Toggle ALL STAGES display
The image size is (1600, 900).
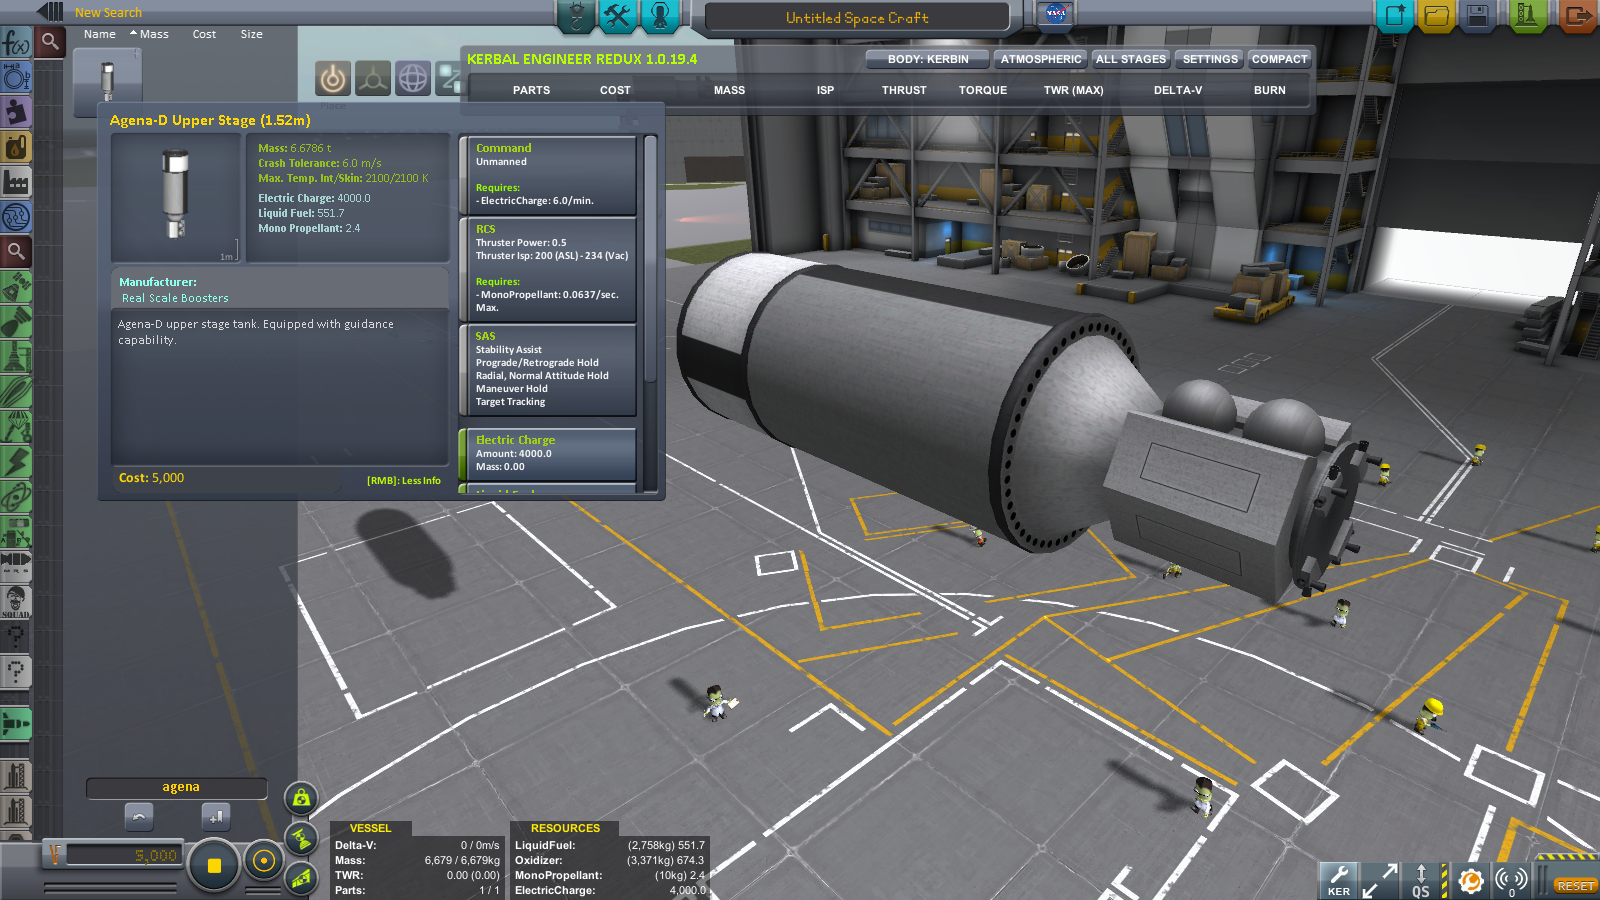click(x=1131, y=59)
